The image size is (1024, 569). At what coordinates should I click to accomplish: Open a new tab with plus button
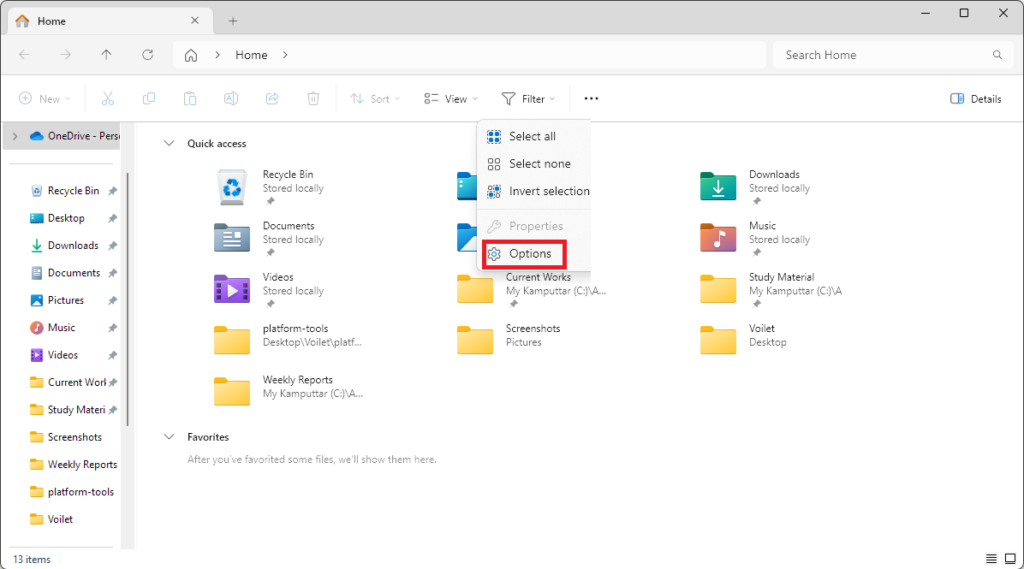pos(233,20)
